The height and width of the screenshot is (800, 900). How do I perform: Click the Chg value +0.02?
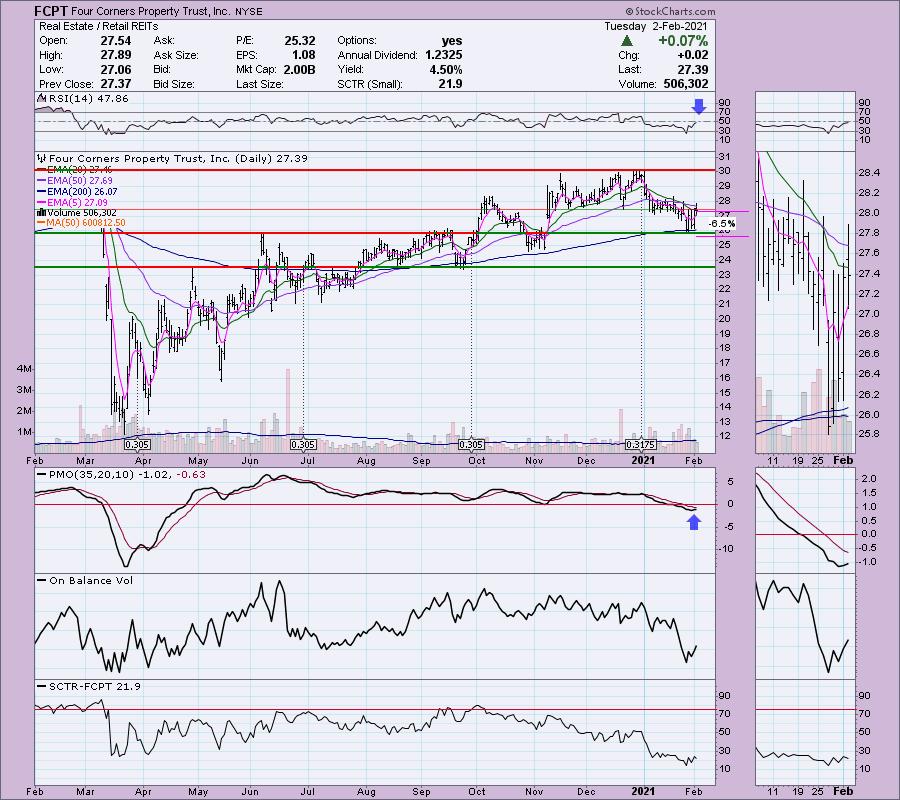pyautogui.click(x=692, y=55)
